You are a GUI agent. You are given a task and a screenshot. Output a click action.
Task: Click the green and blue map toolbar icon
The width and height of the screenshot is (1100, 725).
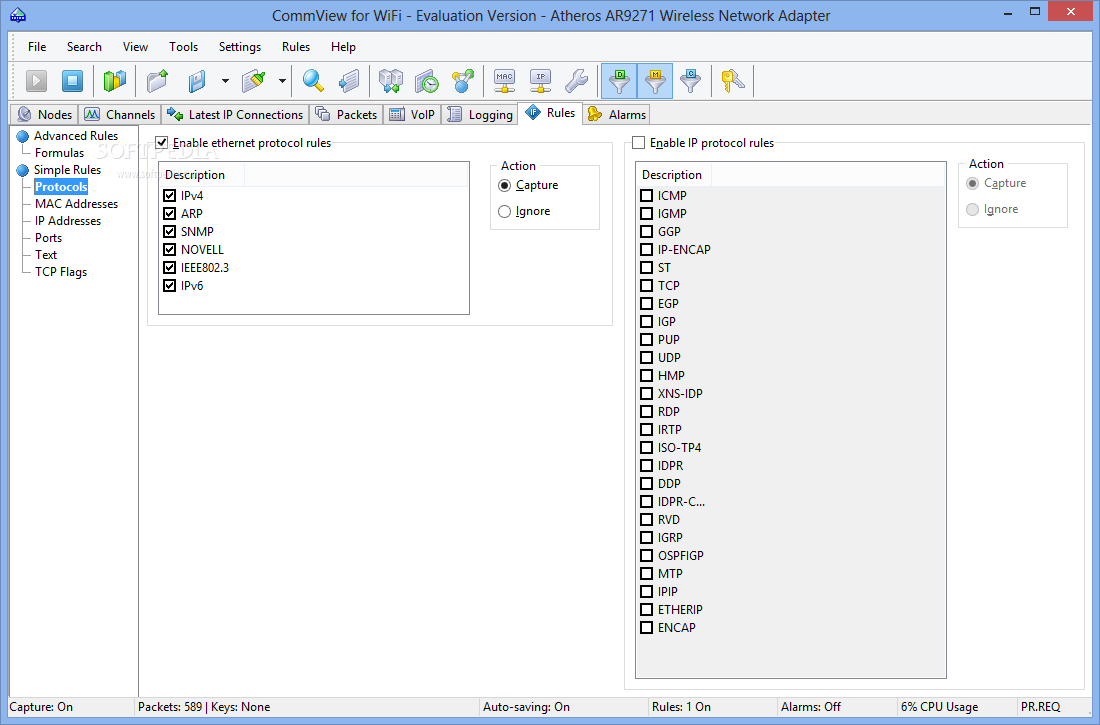[114, 81]
